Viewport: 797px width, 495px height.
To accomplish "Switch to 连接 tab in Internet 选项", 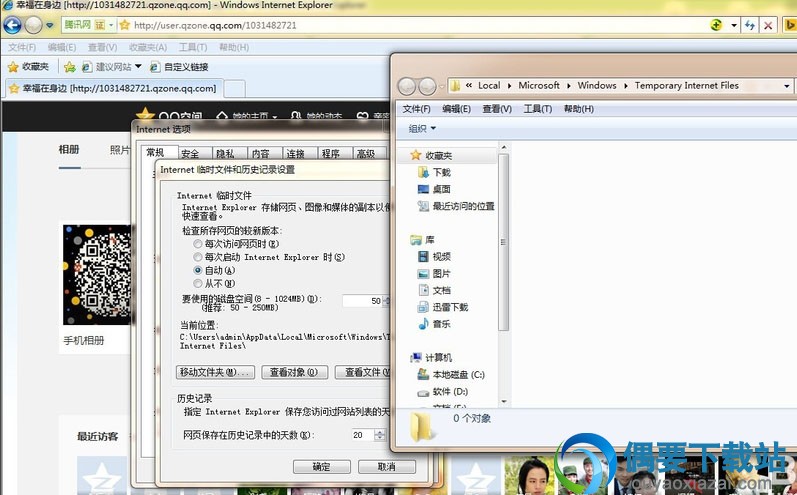I will (295, 153).
